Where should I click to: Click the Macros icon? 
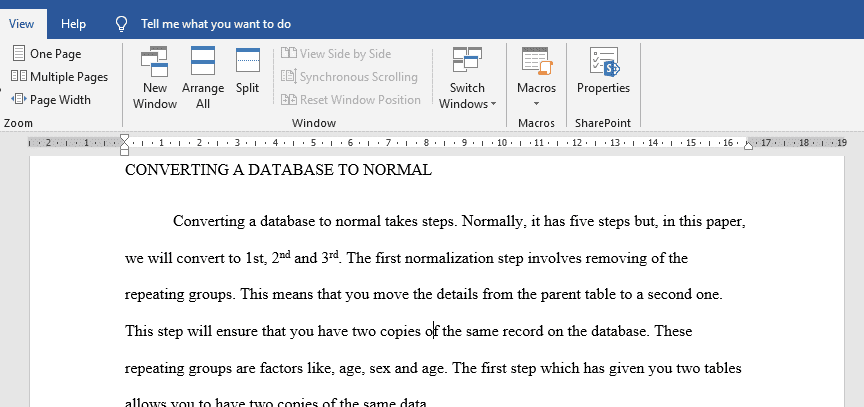pos(537,61)
